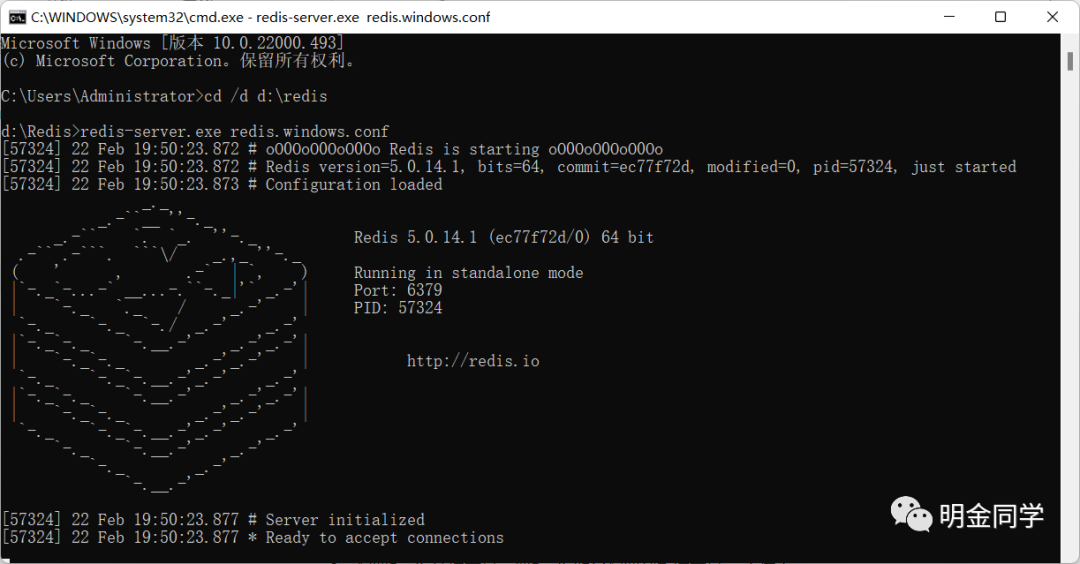Click the Redis ASCII cube logo
The height and width of the screenshot is (564, 1080).
(x=158, y=348)
